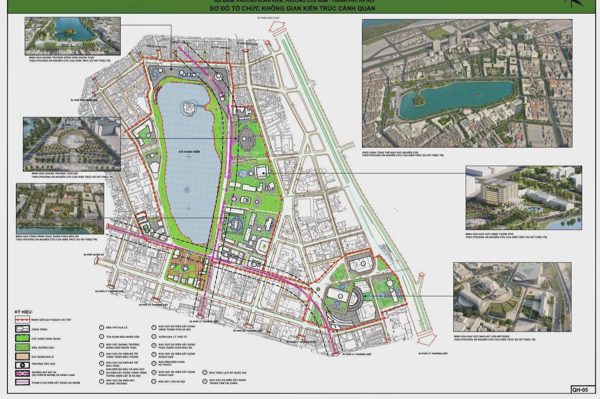Select the light pink bottom legend swatch

click(22, 382)
